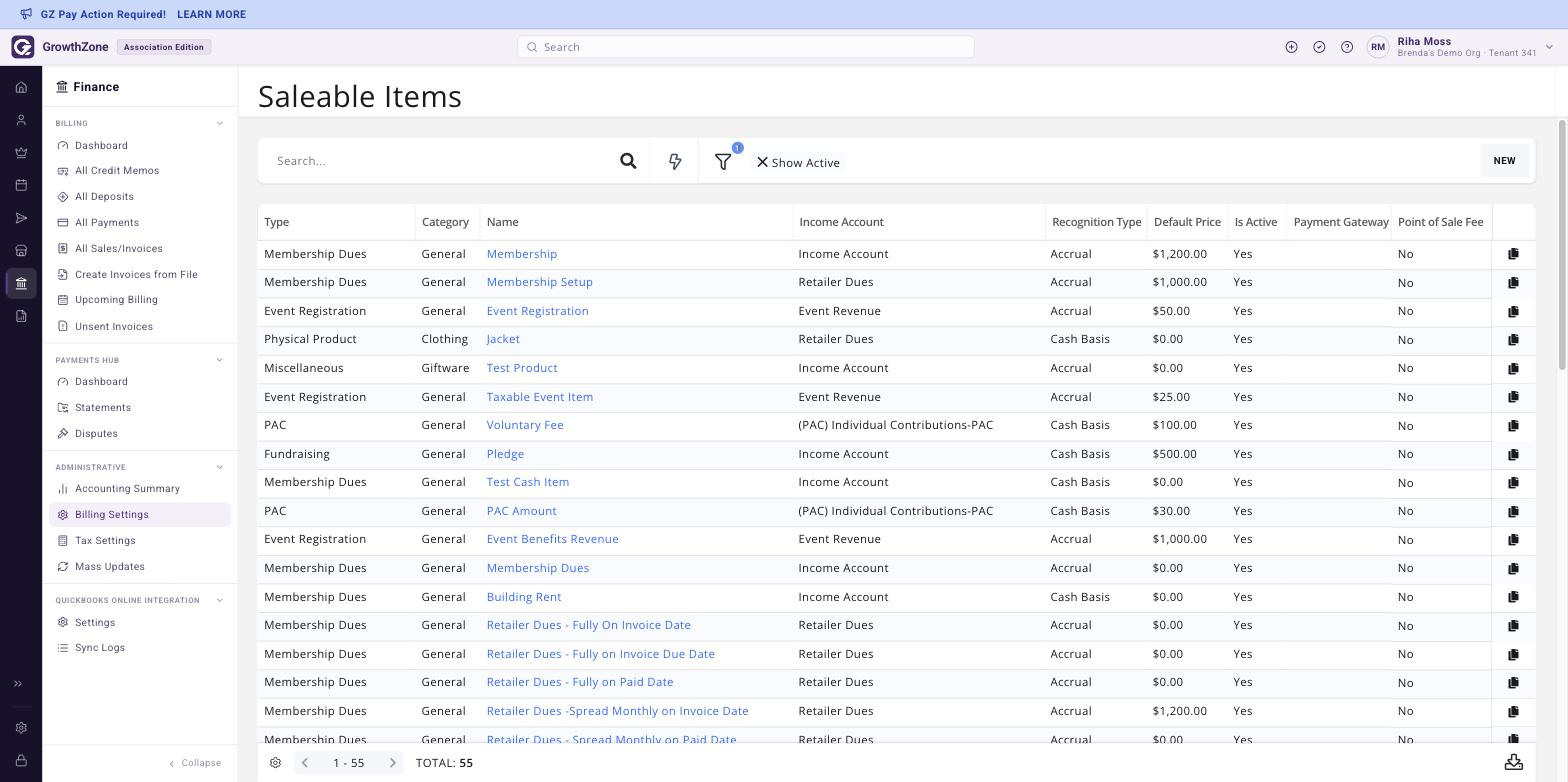Duplicate the Jacket saleable item
This screenshot has height=782, width=1568.
tap(1513, 340)
